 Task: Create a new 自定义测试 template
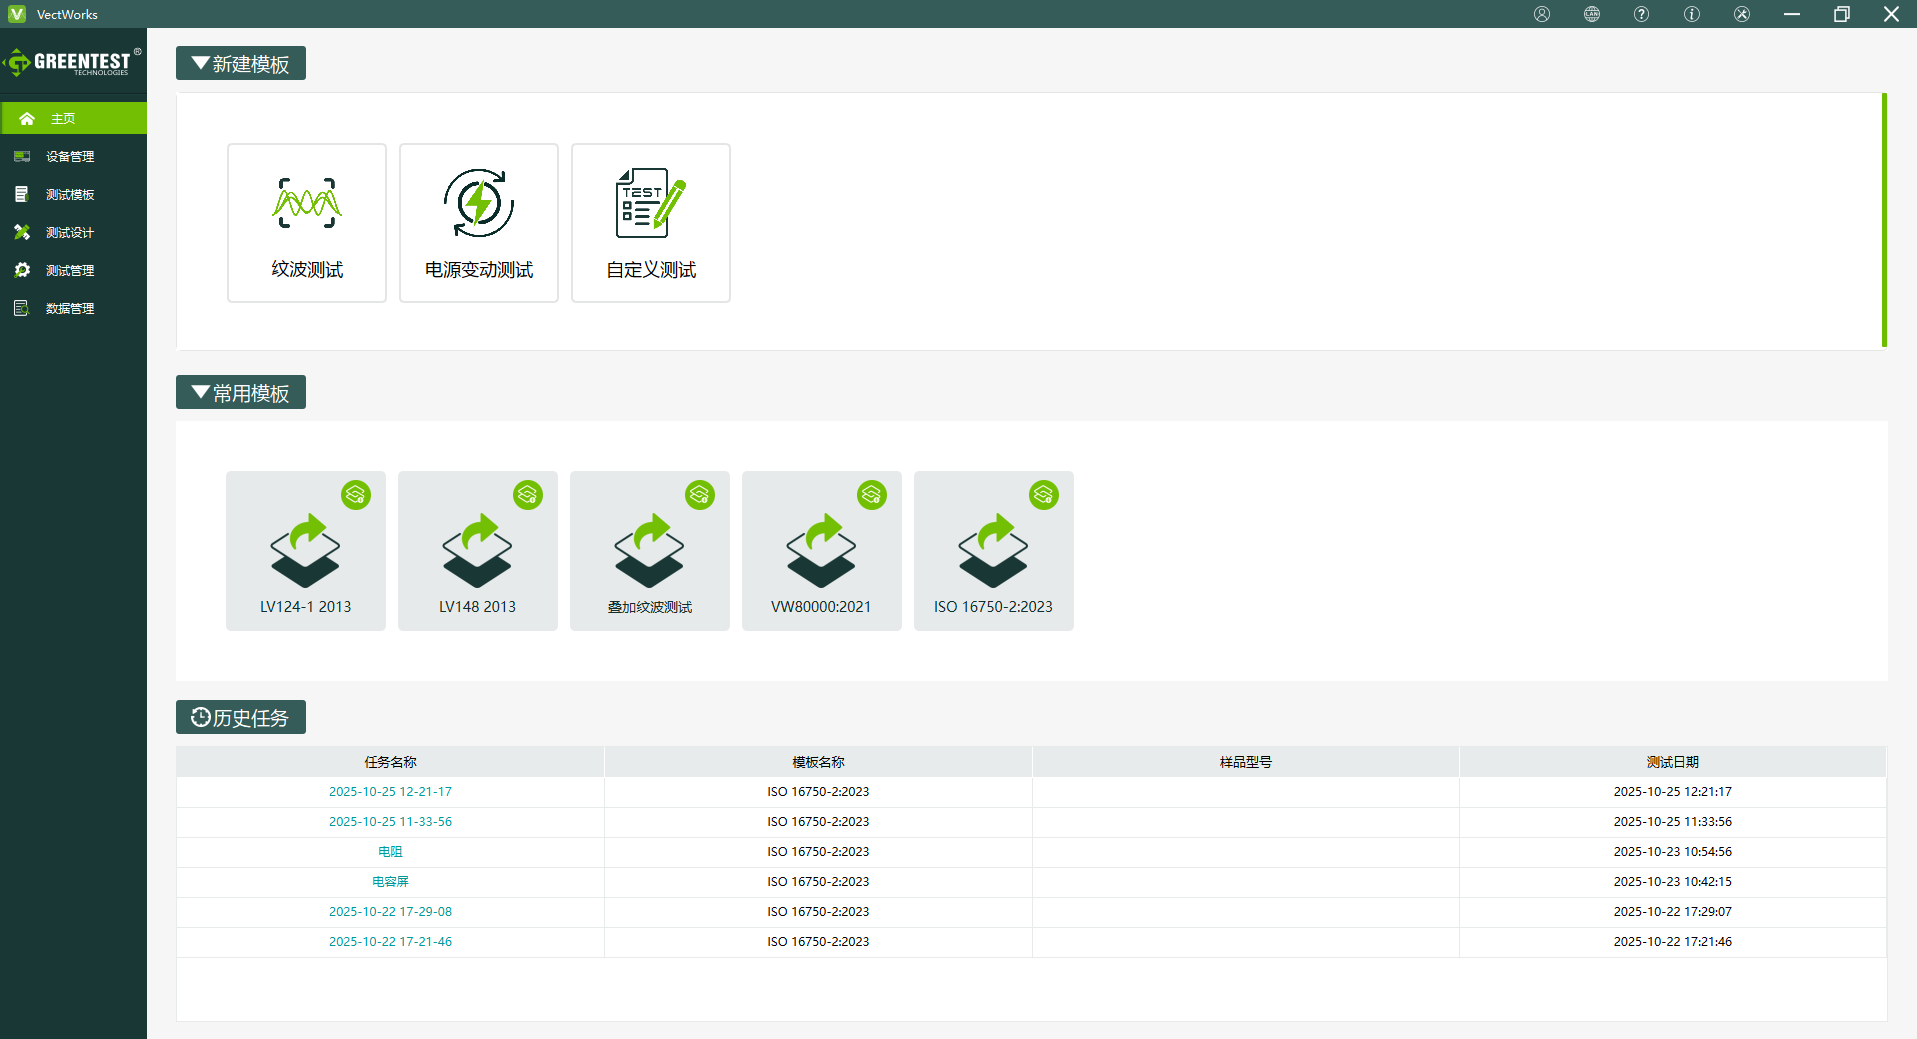[651, 223]
